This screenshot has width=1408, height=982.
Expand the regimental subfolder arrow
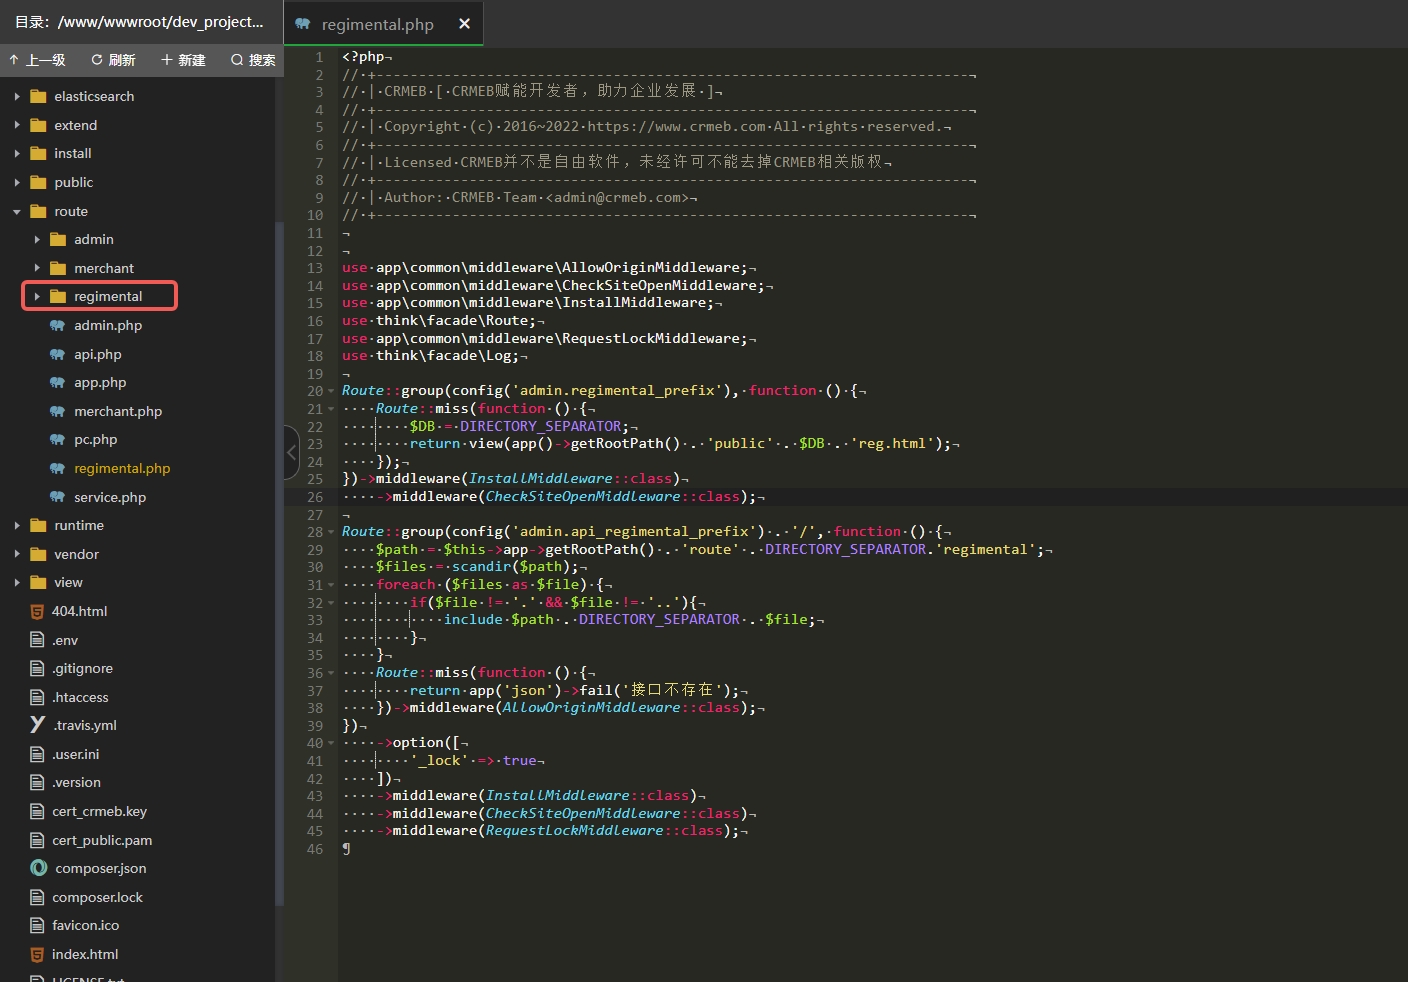[37, 297]
